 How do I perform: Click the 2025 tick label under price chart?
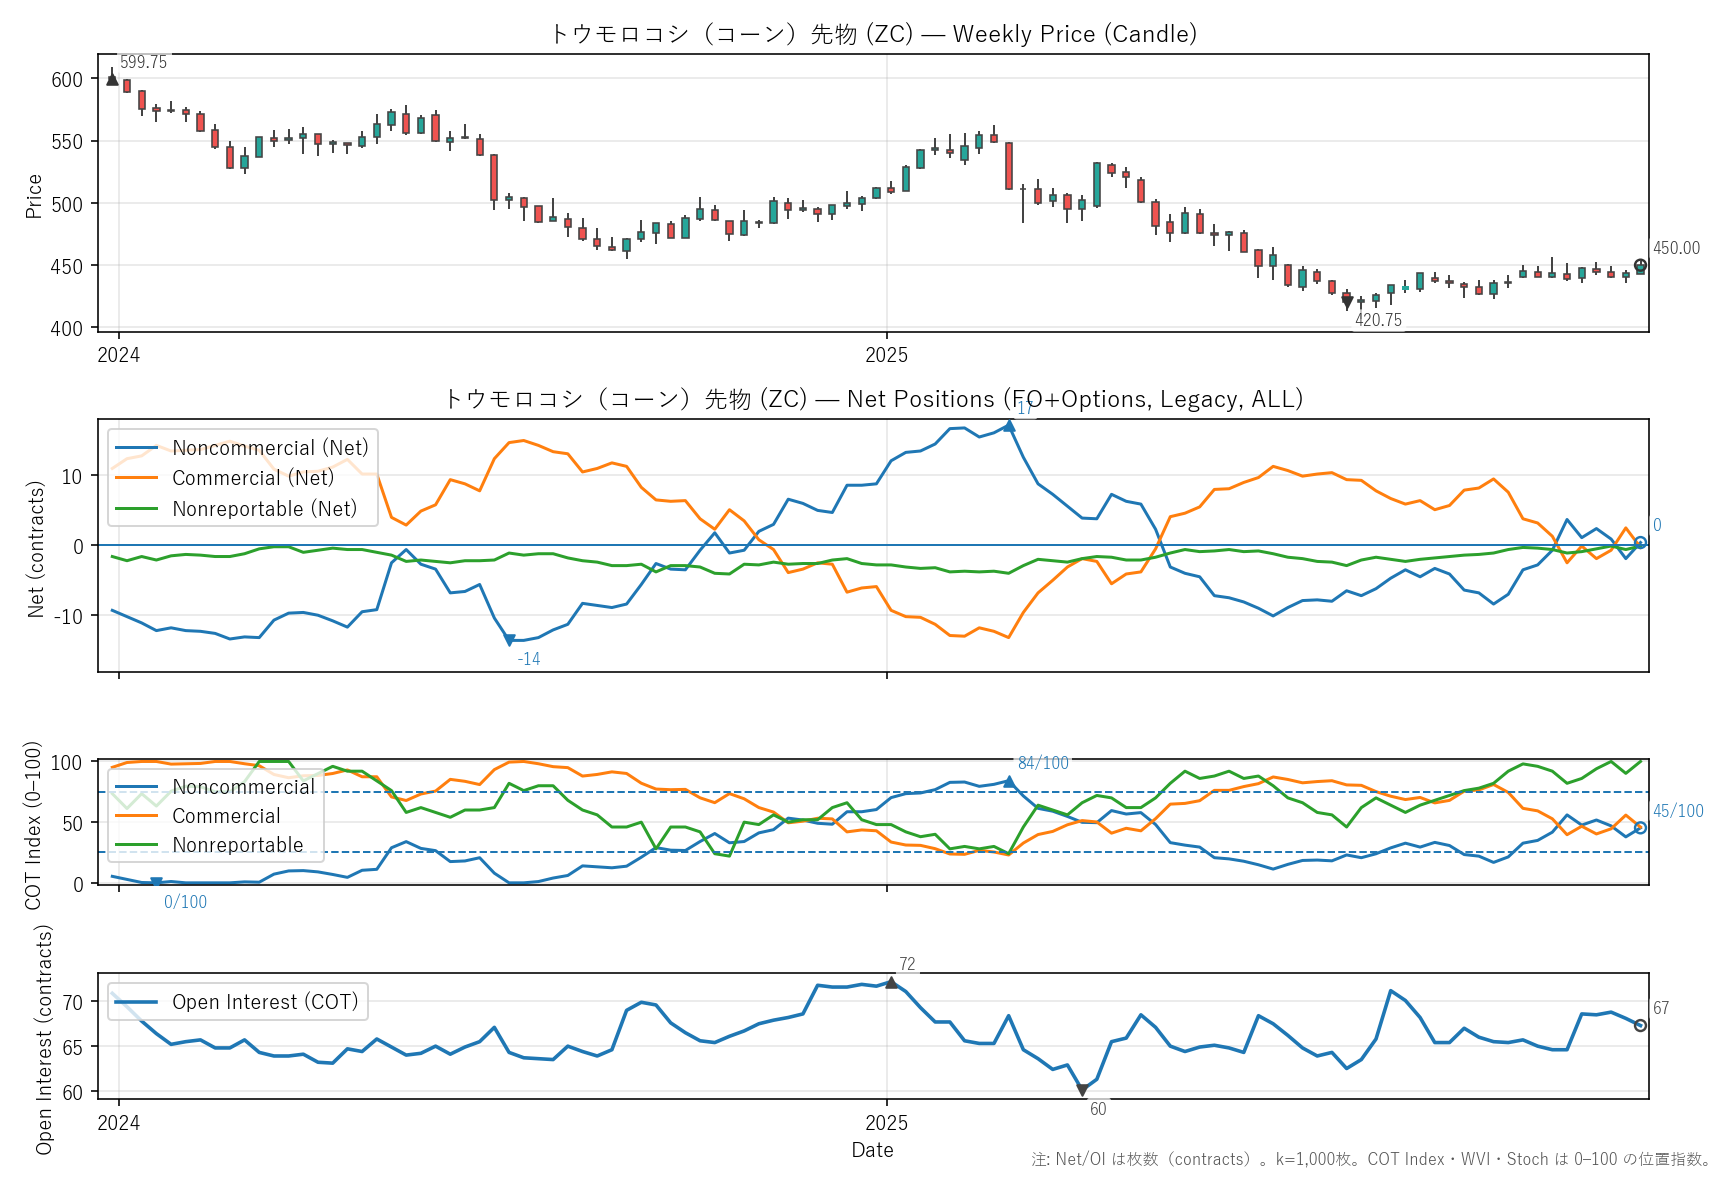point(886,355)
